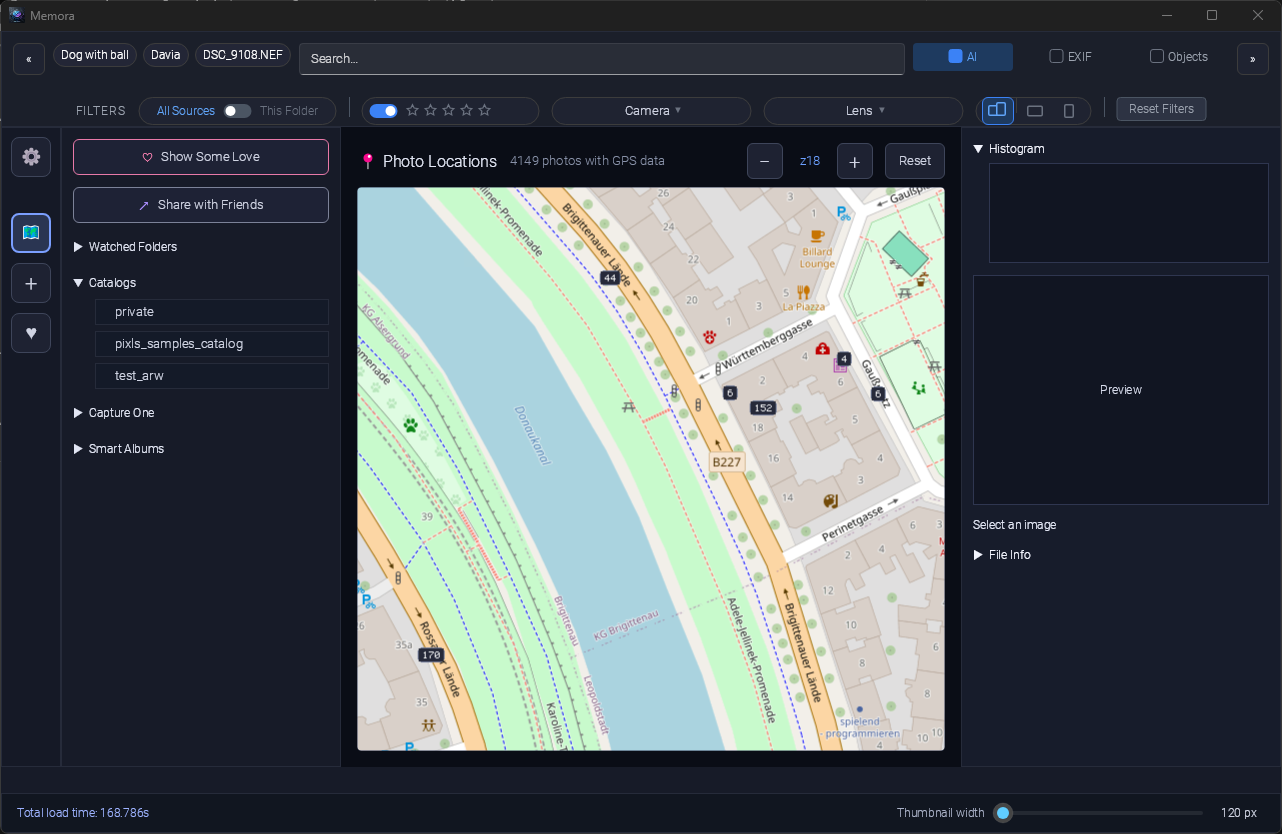The width and height of the screenshot is (1282, 834).
Task: Enable the EXIF search checkbox
Action: point(1056,57)
